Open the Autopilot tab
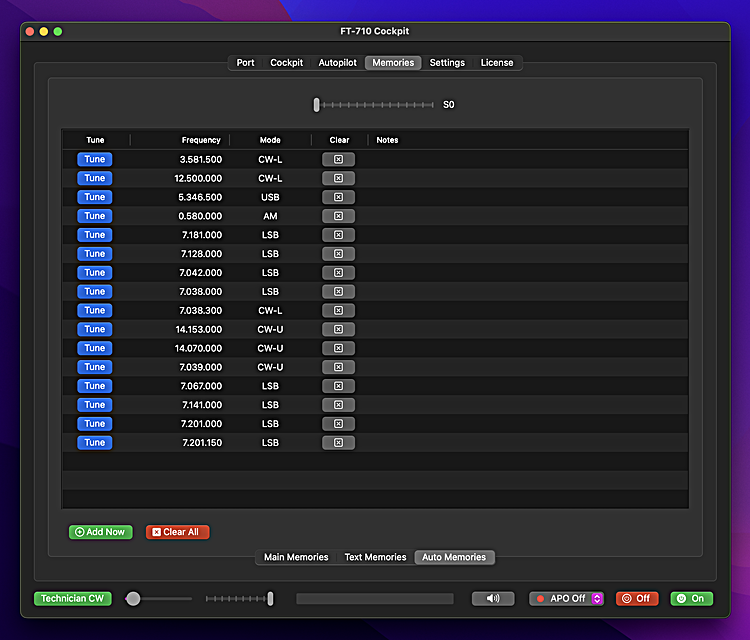 click(338, 63)
